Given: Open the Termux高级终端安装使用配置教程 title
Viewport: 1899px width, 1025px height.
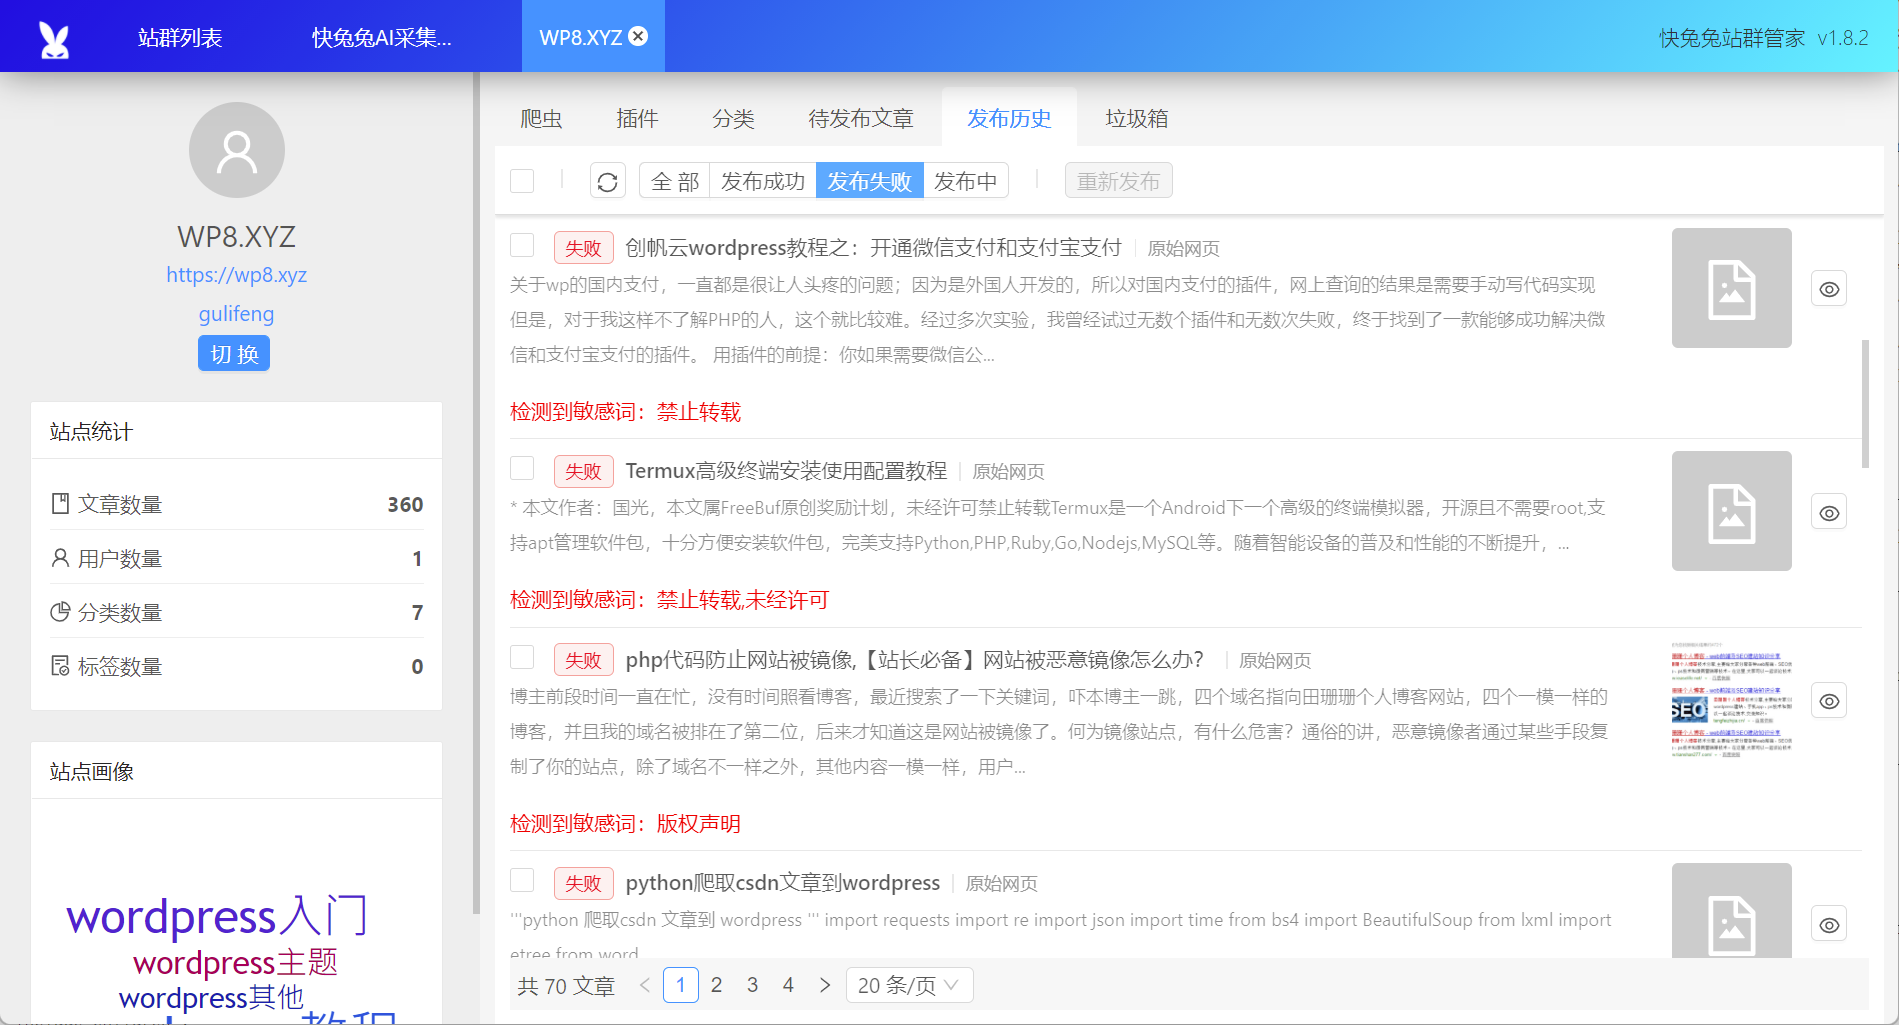Looking at the screenshot, I should pos(786,470).
